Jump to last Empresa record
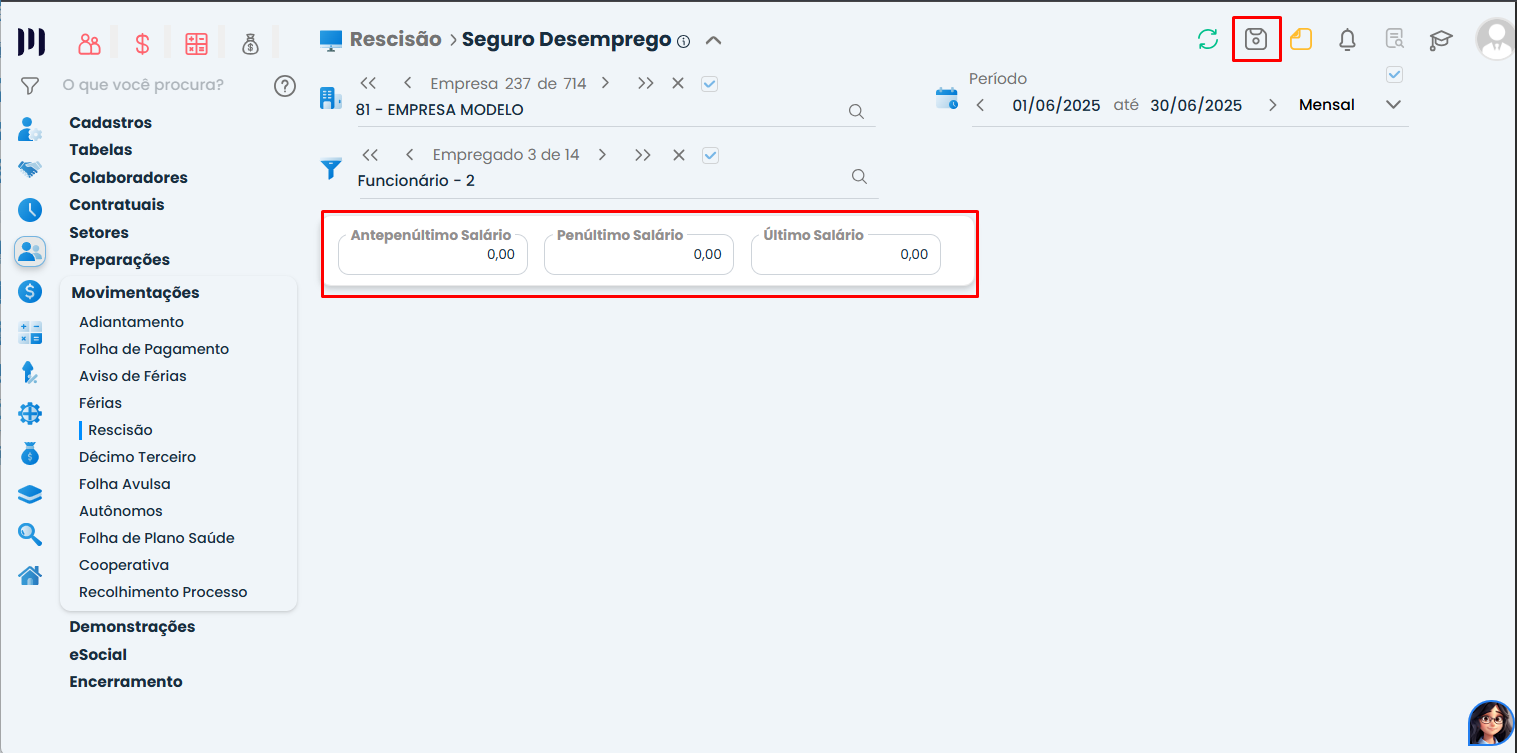The height and width of the screenshot is (753, 1517). tap(645, 84)
